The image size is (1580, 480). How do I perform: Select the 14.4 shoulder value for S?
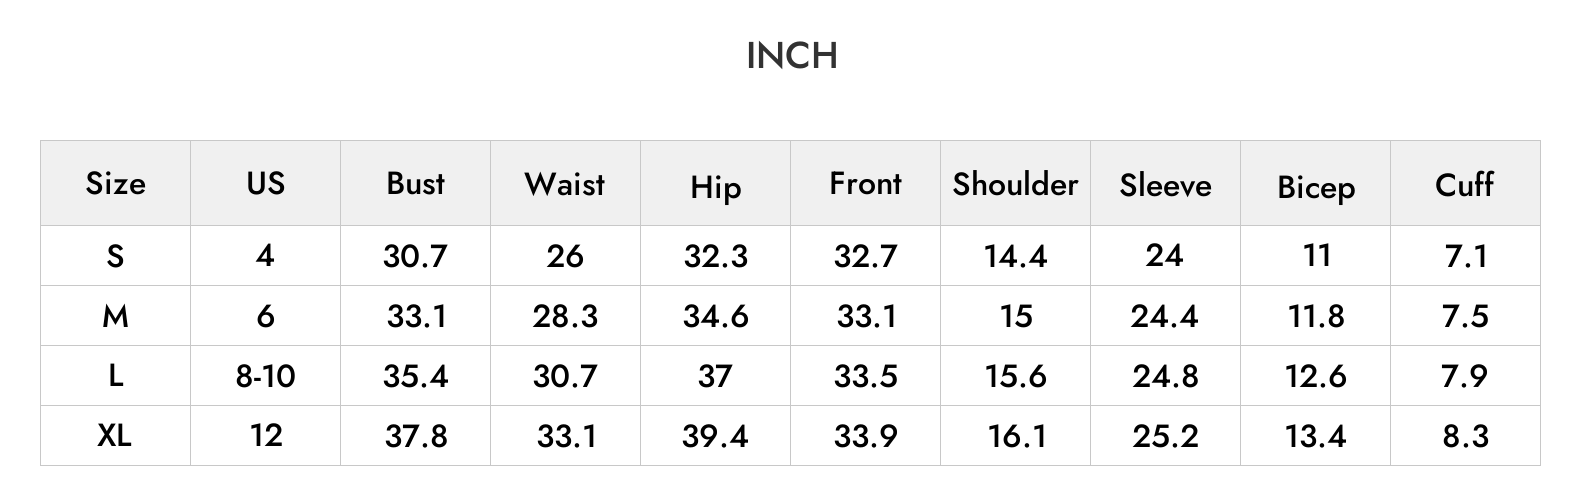click(x=1015, y=256)
